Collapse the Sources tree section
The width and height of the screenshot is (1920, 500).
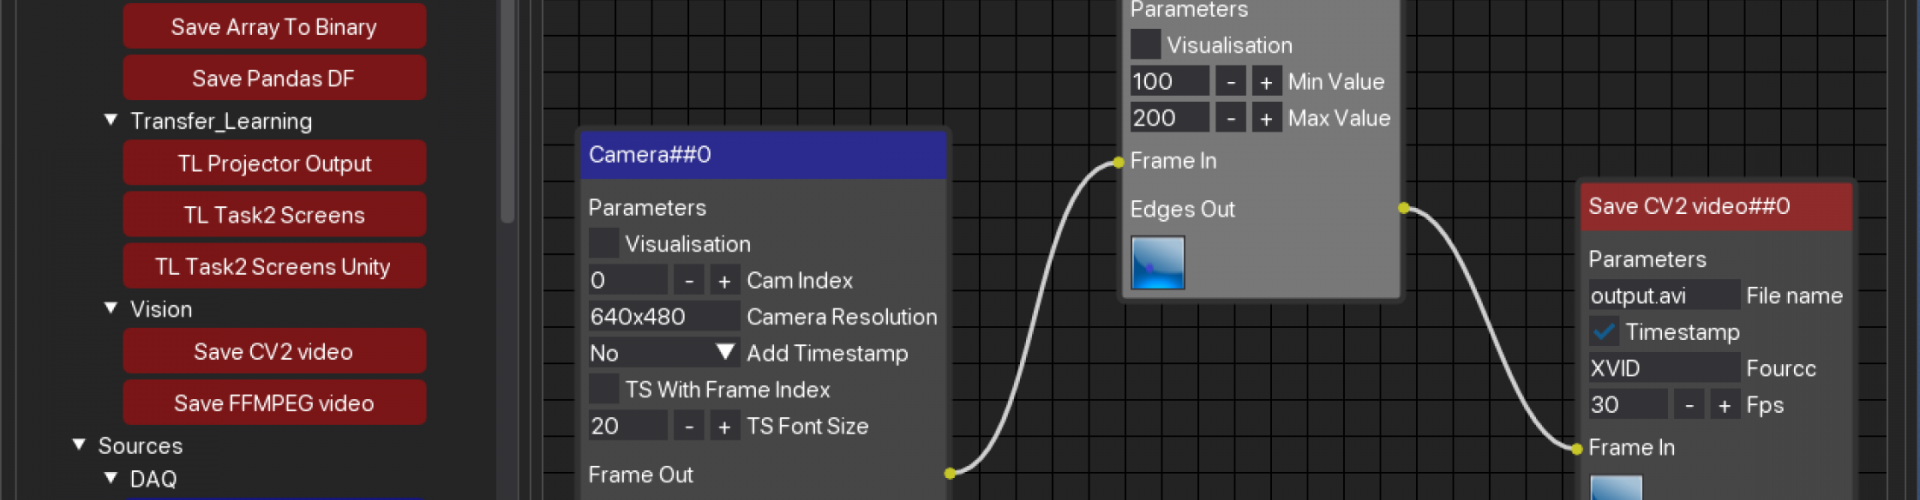(x=79, y=445)
